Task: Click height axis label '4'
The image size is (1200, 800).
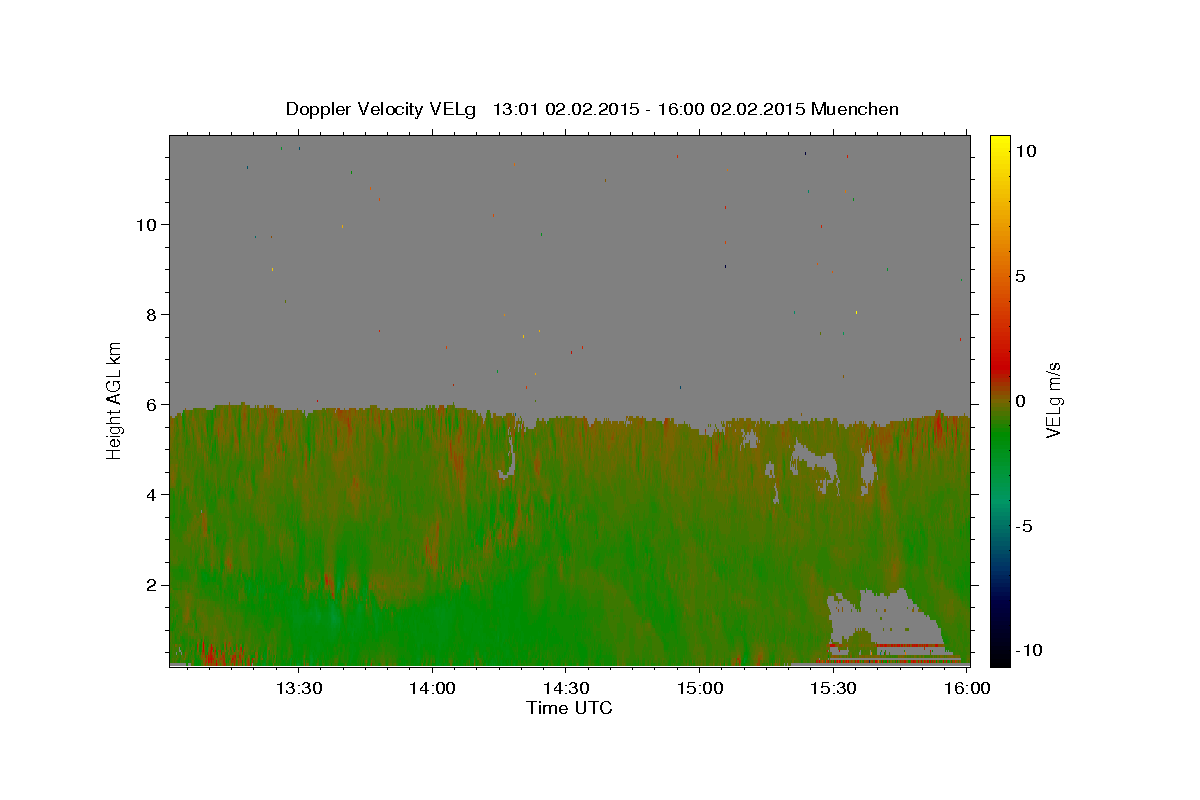Action: point(150,495)
